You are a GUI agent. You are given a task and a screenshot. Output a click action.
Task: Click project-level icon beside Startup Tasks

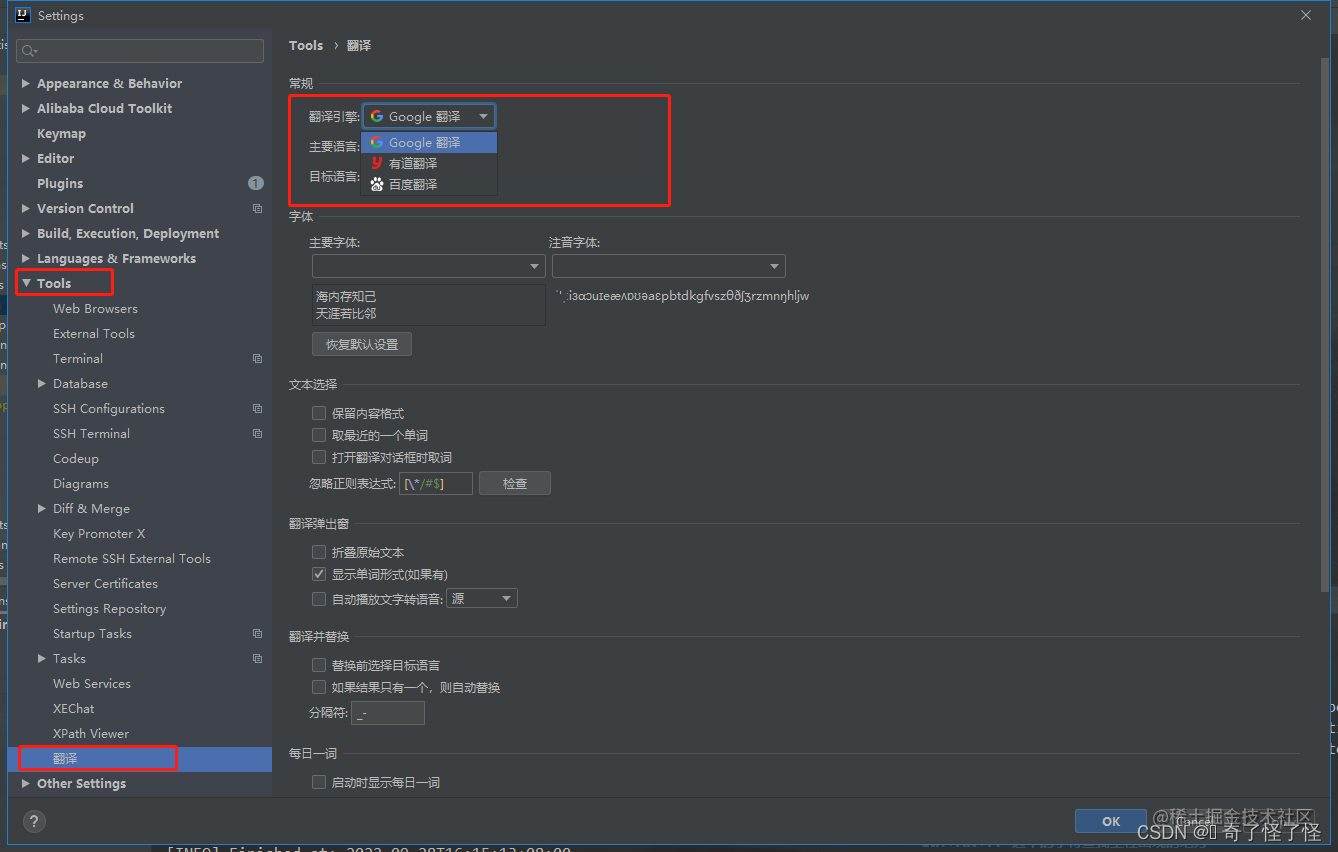pos(258,633)
